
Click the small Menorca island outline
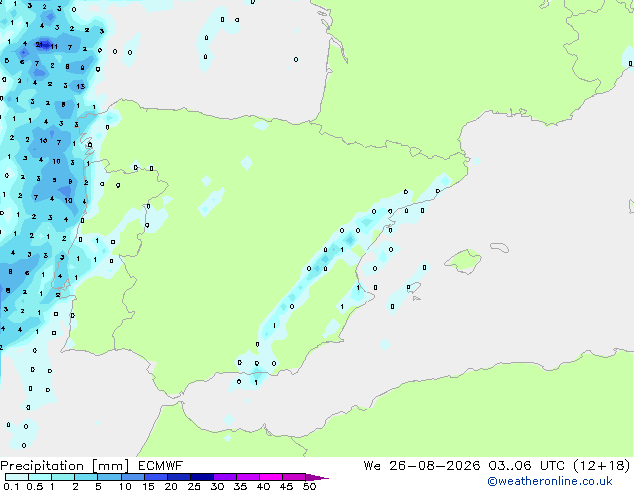[x=499, y=247]
